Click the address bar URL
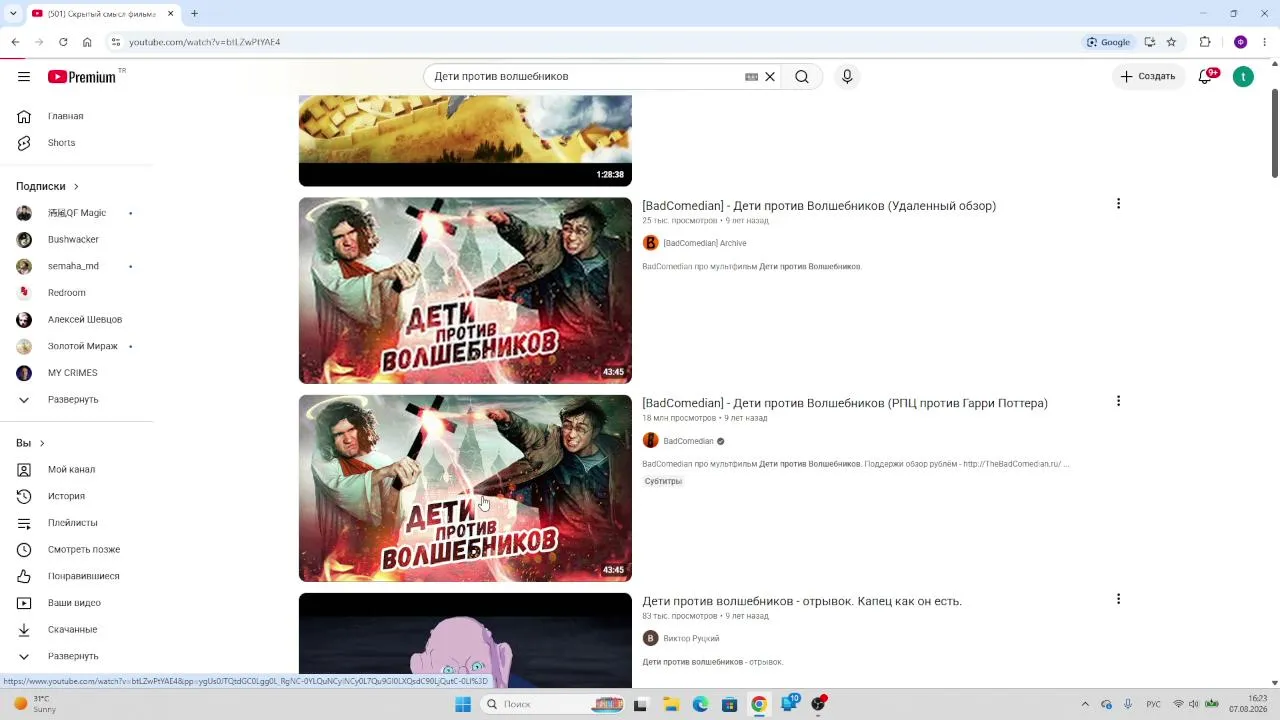The height and width of the screenshot is (720, 1280). [204, 42]
